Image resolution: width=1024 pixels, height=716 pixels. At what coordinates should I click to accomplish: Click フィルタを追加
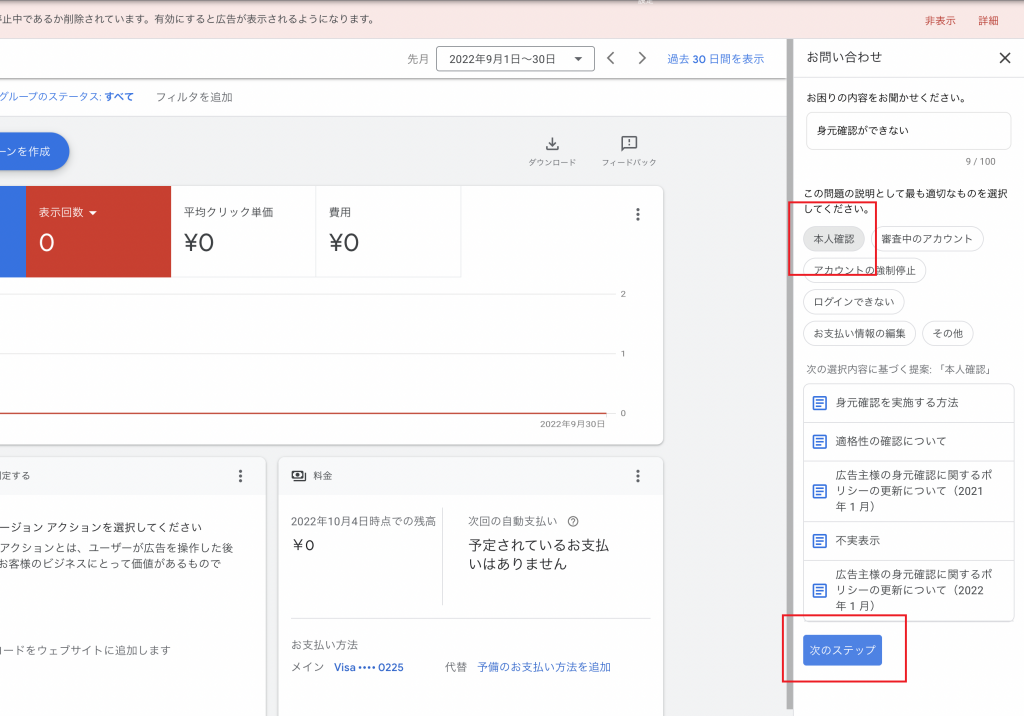[x=194, y=97]
